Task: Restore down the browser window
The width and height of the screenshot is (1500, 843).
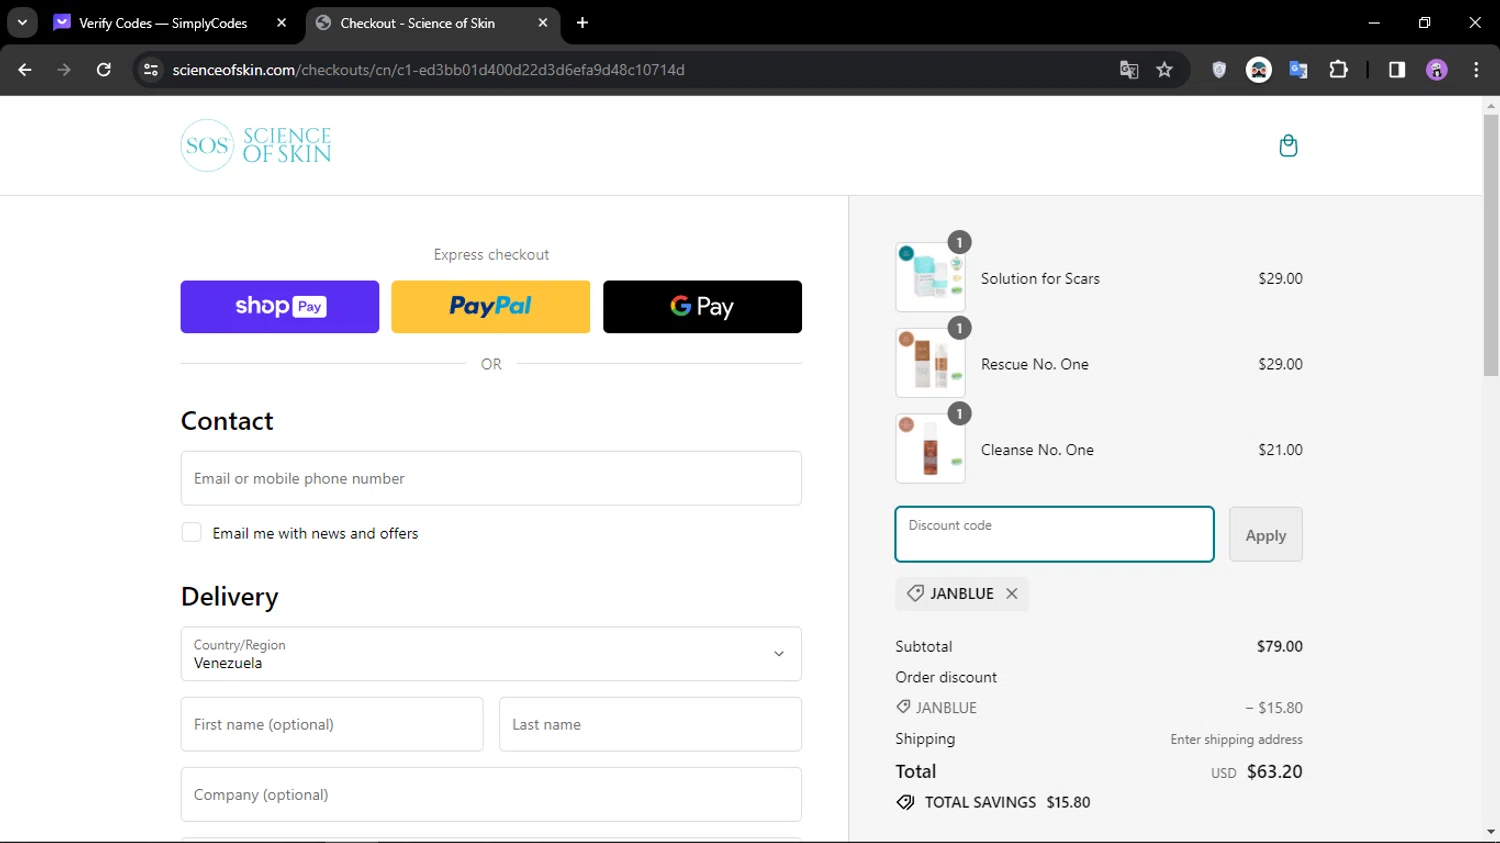Action: point(1424,22)
